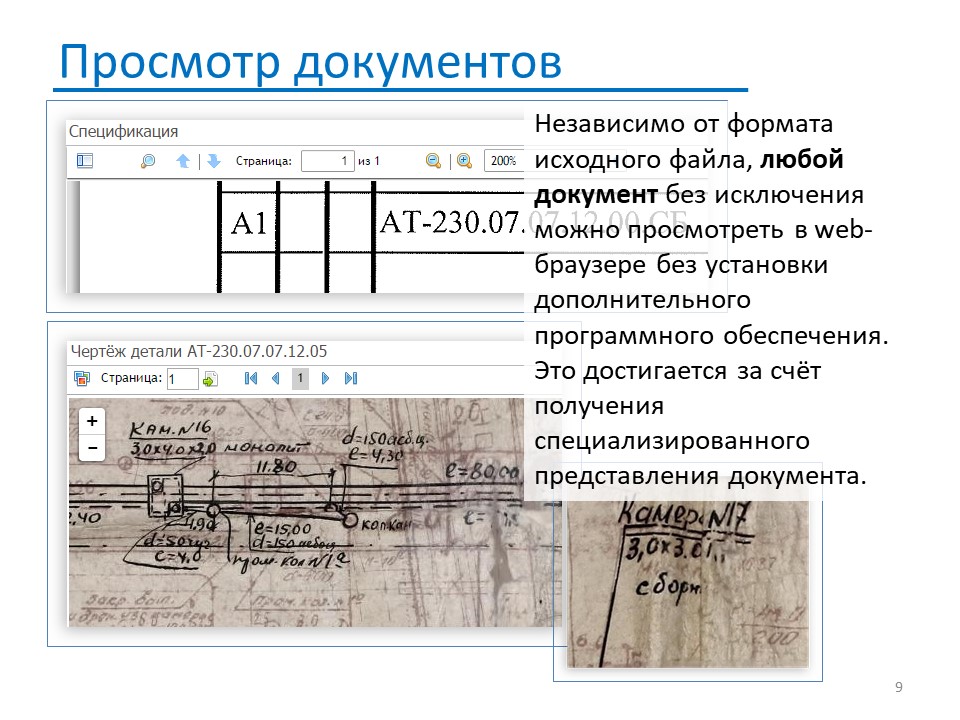Select page 1 button in pager
This screenshot has width=960, height=720.
(x=300, y=378)
